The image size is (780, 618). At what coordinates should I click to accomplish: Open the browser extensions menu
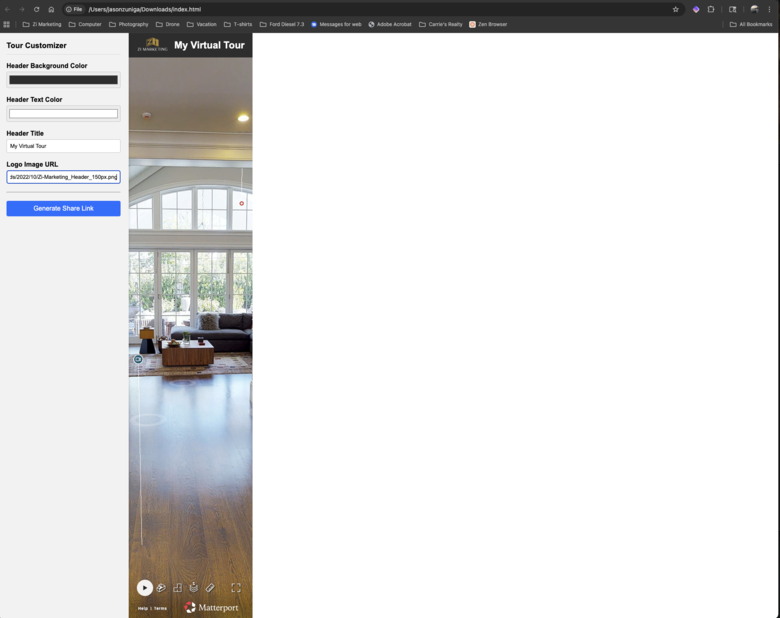coord(711,9)
